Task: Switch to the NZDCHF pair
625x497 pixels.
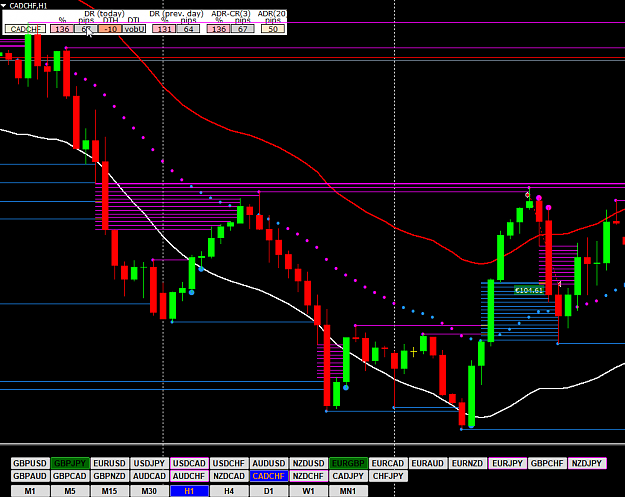Action: point(309,476)
